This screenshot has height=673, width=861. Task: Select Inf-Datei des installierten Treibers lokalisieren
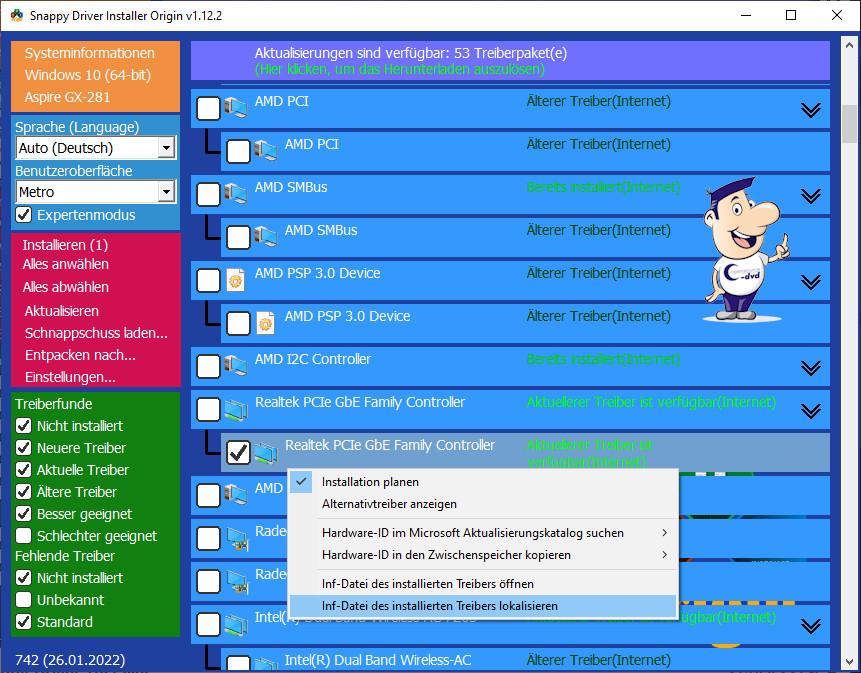[x=439, y=606]
